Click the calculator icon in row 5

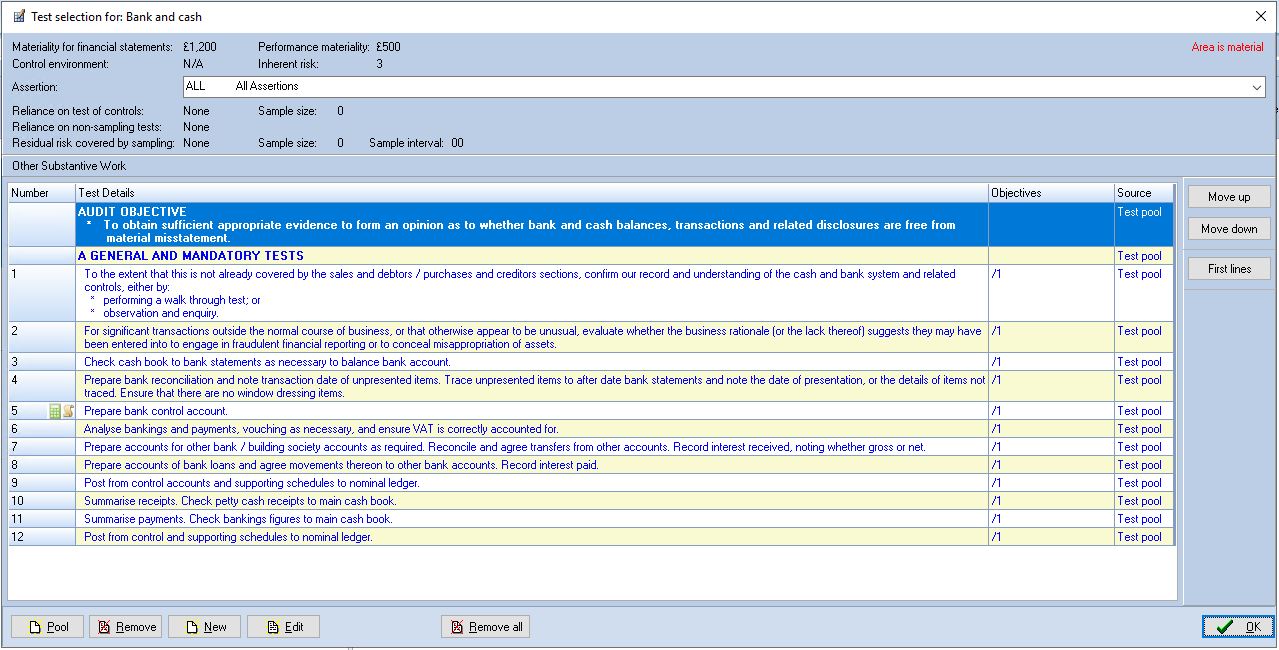click(x=55, y=411)
